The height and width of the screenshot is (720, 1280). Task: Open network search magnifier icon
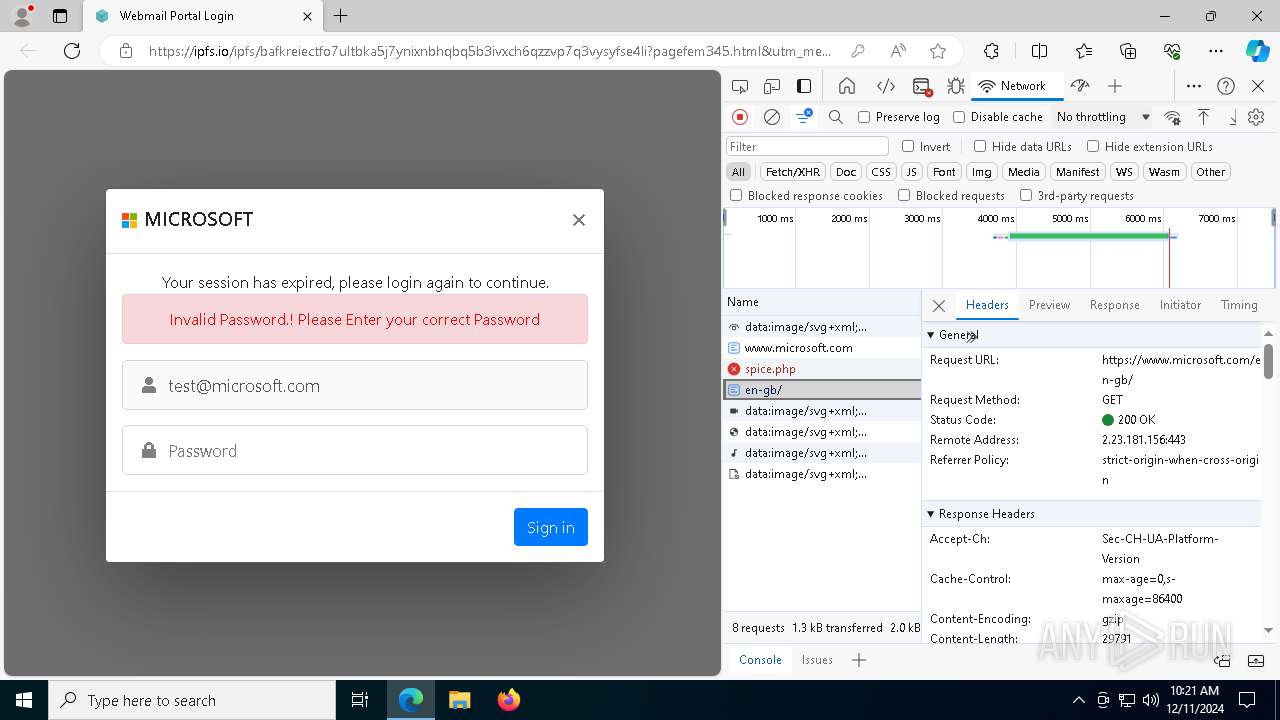(836, 117)
